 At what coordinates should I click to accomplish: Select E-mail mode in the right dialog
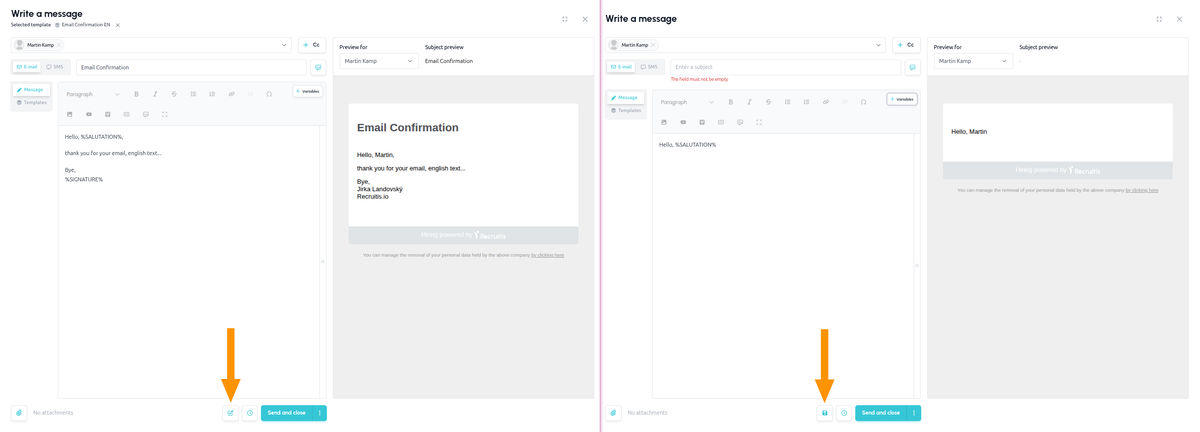point(621,67)
